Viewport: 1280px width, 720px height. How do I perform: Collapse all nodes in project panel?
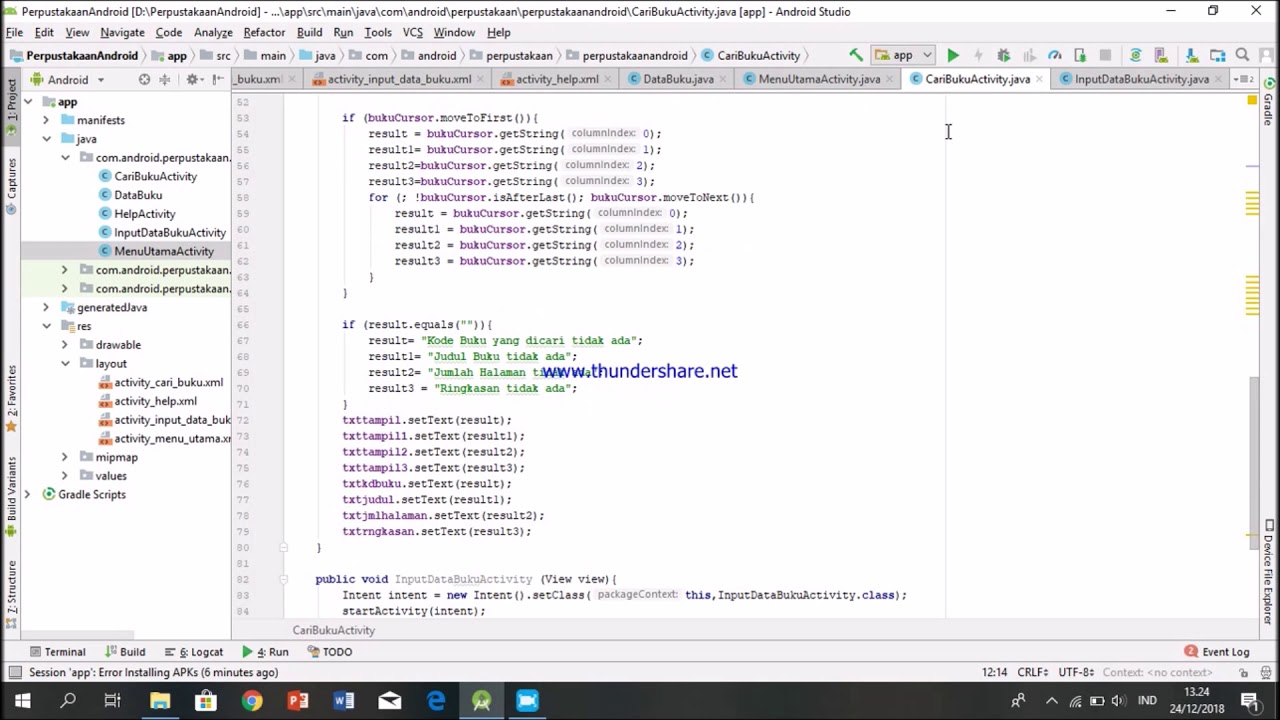167,79
